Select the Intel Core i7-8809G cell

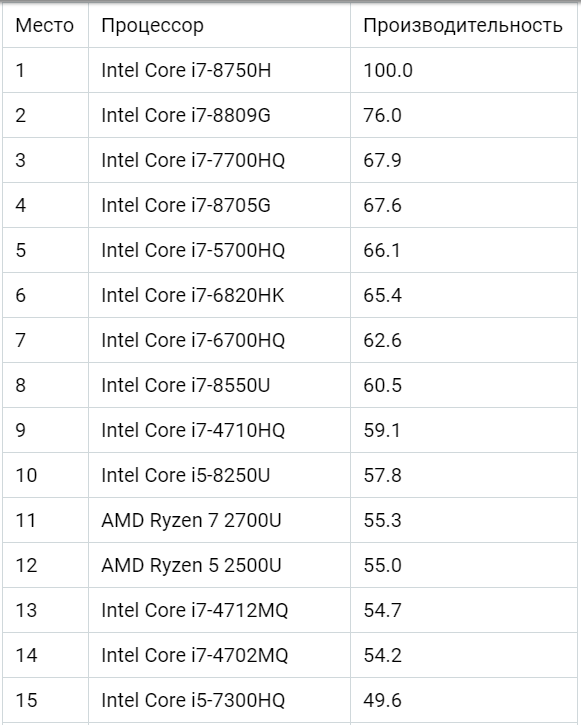click(x=219, y=115)
